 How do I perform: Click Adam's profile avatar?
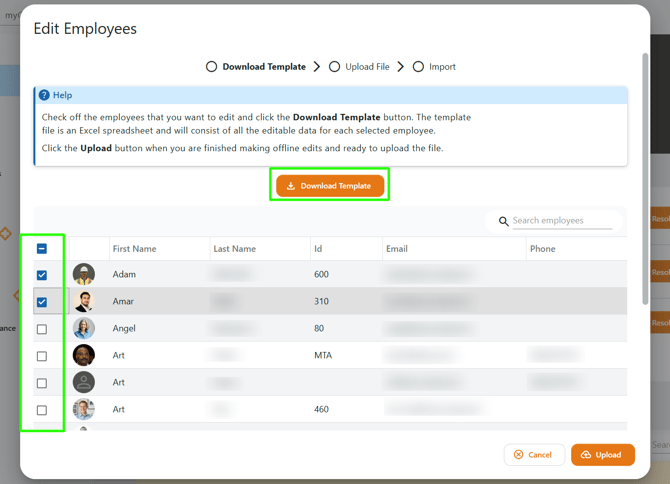[x=84, y=274]
